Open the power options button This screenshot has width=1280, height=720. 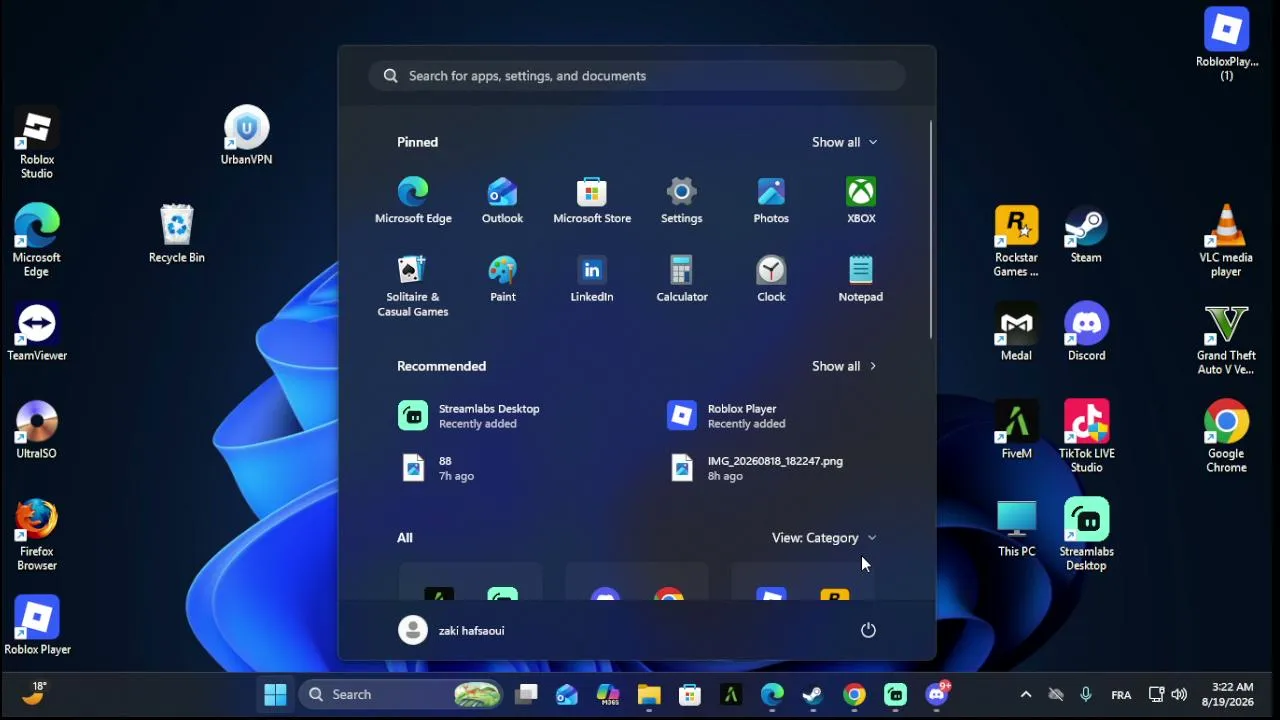(x=868, y=630)
